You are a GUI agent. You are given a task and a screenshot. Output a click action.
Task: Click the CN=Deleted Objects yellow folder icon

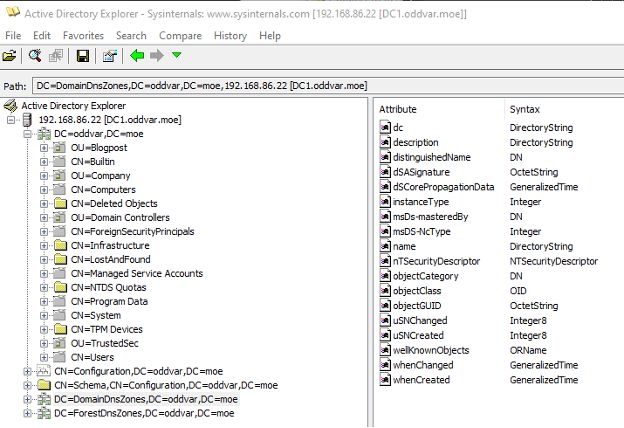[x=60, y=203]
